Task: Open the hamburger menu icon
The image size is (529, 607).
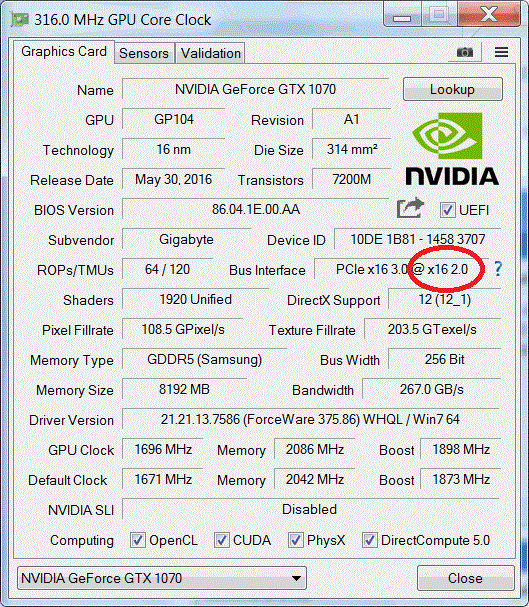Action: pos(502,52)
